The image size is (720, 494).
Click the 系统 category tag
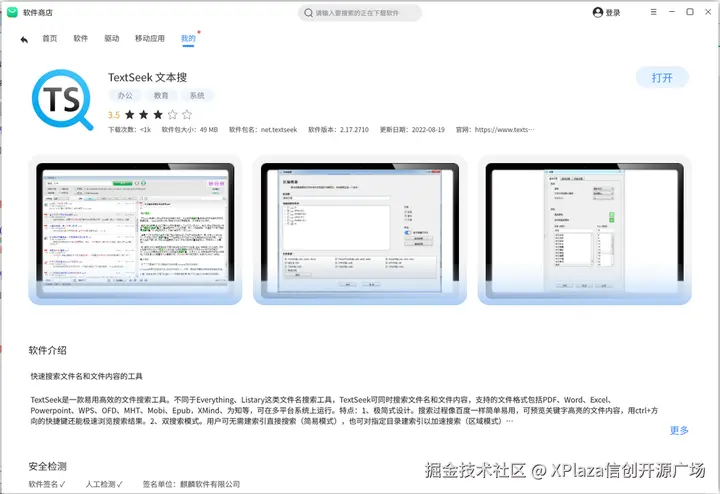tap(197, 95)
